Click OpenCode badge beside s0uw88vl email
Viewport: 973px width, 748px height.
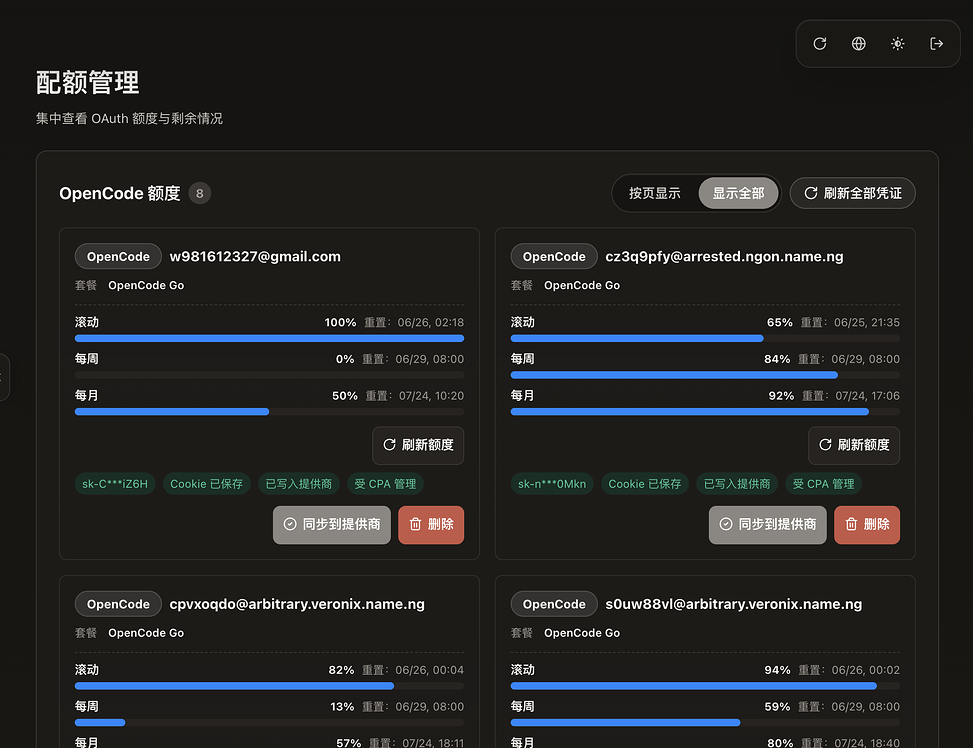click(554, 604)
